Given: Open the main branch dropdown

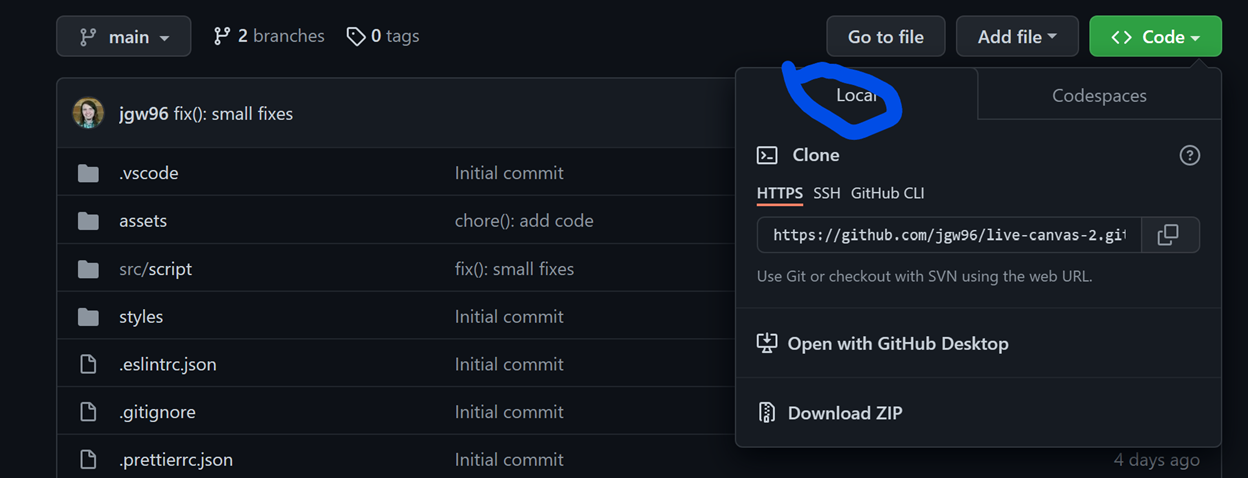Looking at the screenshot, I should click(x=124, y=37).
